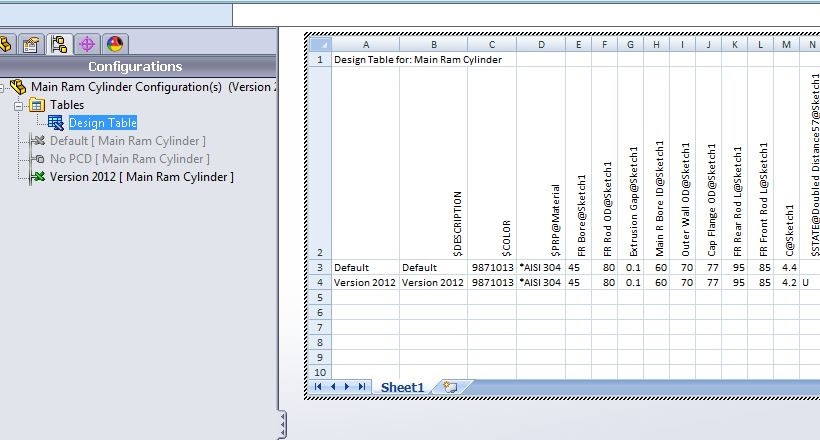Viewport: 820px width, 440px height.
Task: Select the Sheet1 tab
Action: pyautogui.click(x=402, y=387)
